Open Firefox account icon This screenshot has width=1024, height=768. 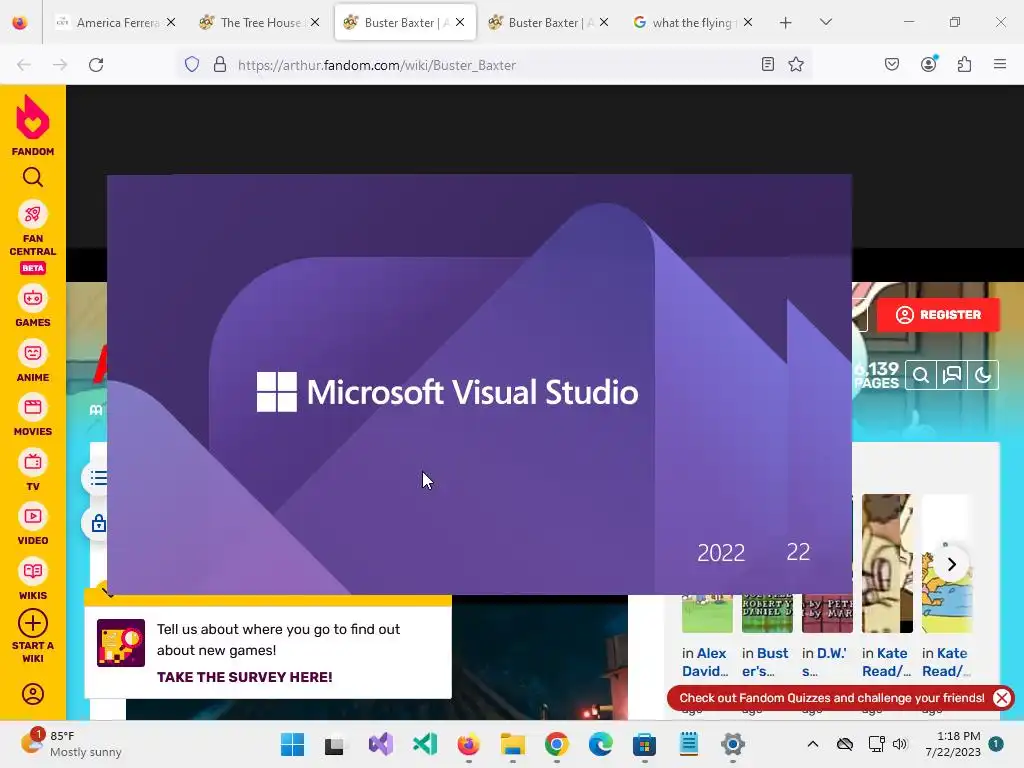[929, 64]
